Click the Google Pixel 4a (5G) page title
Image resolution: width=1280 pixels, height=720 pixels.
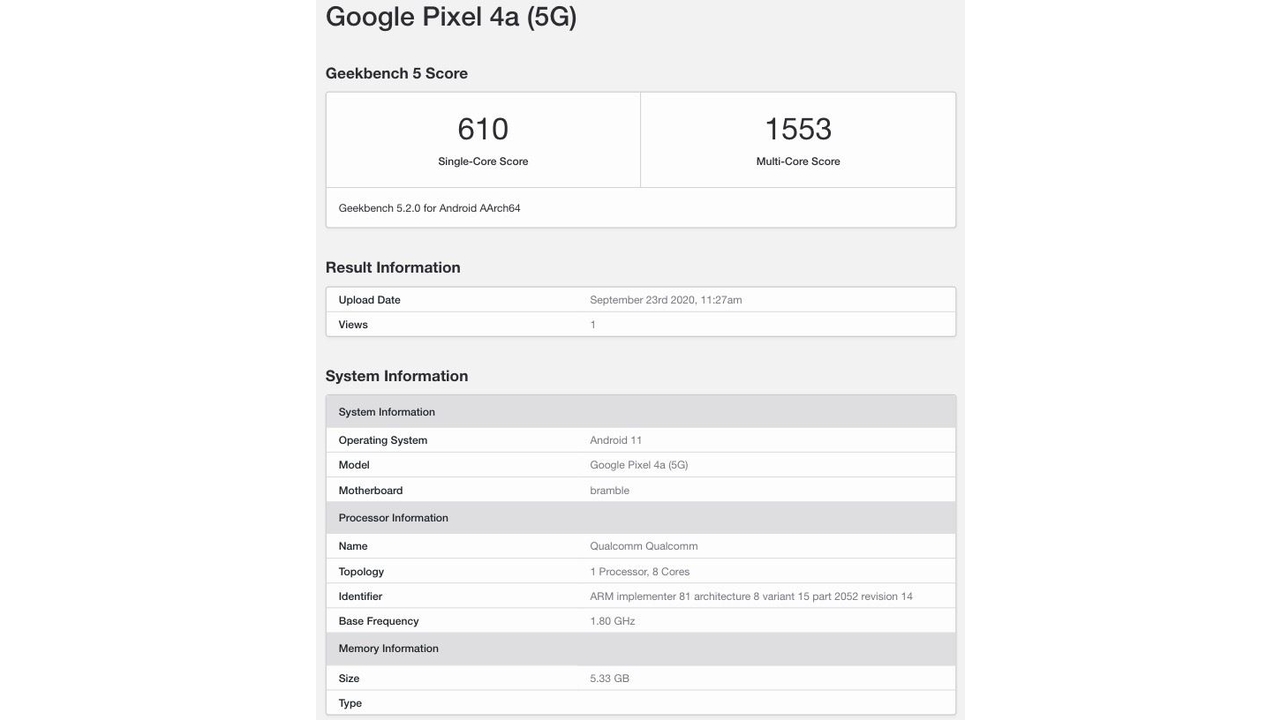tap(451, 17)
